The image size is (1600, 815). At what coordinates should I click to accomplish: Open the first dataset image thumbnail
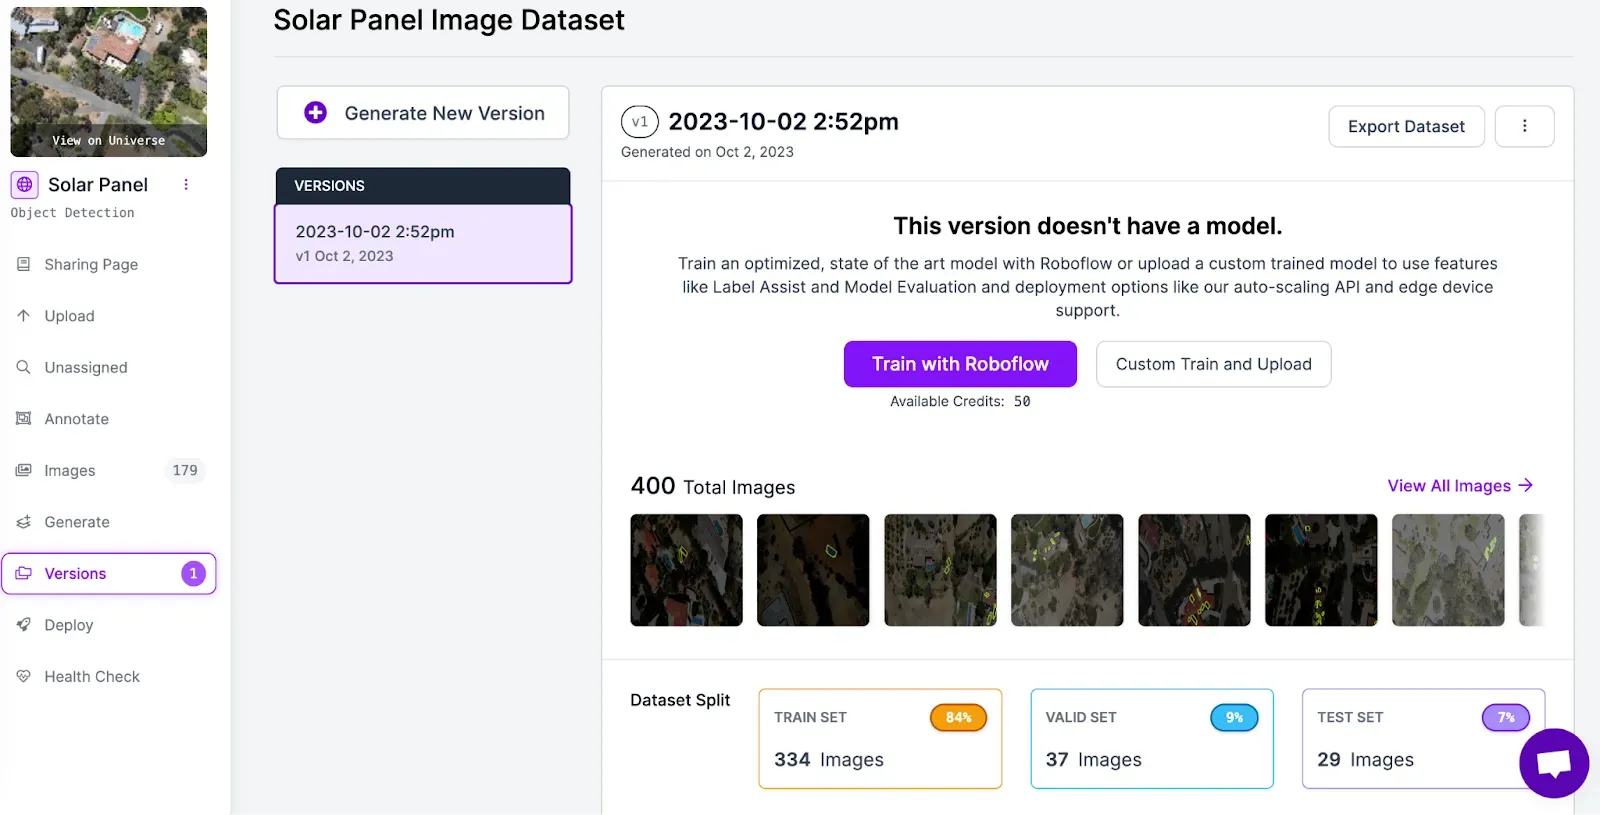[686, 570]
